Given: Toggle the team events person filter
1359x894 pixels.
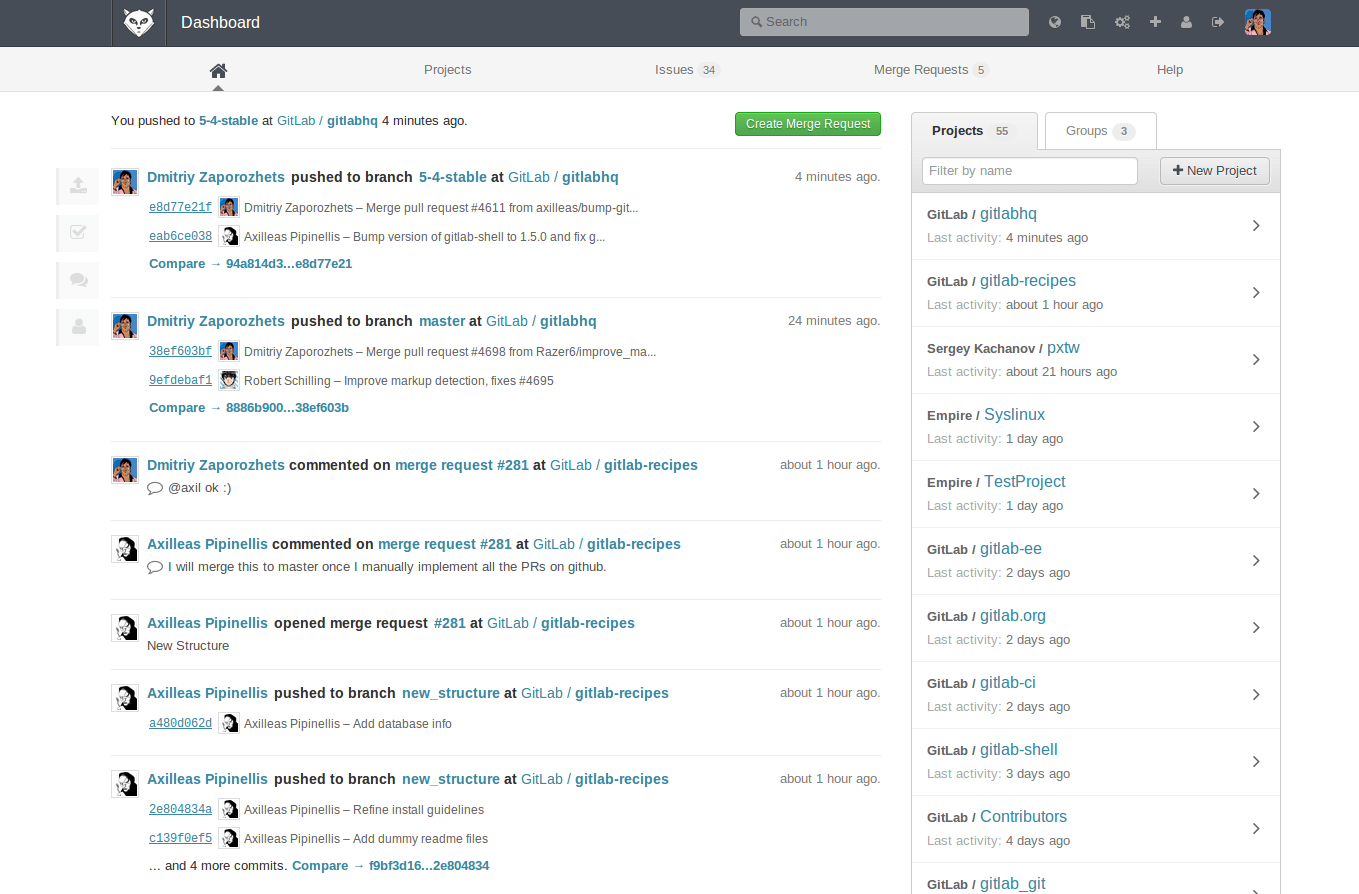Looking at the screenshot, I should click(77, 327).
